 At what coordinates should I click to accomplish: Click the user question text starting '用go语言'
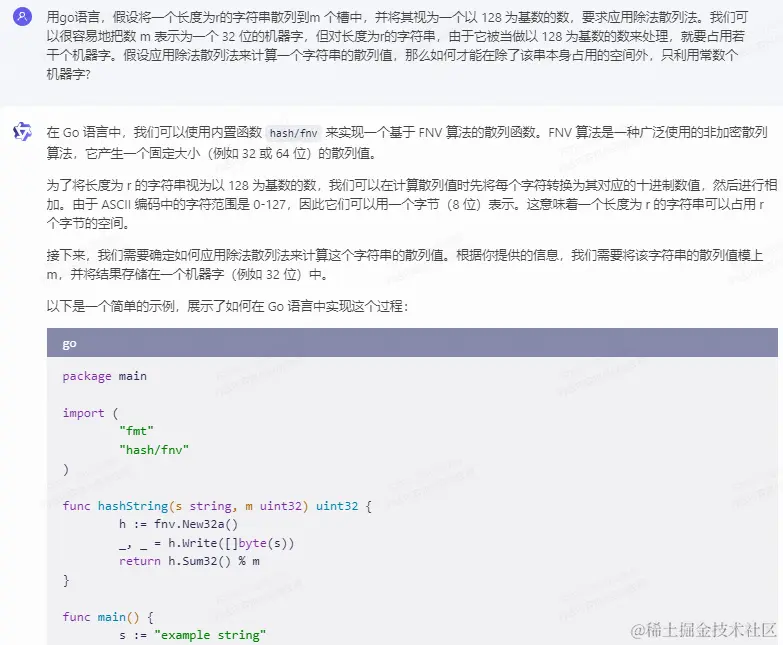(397, 45)
